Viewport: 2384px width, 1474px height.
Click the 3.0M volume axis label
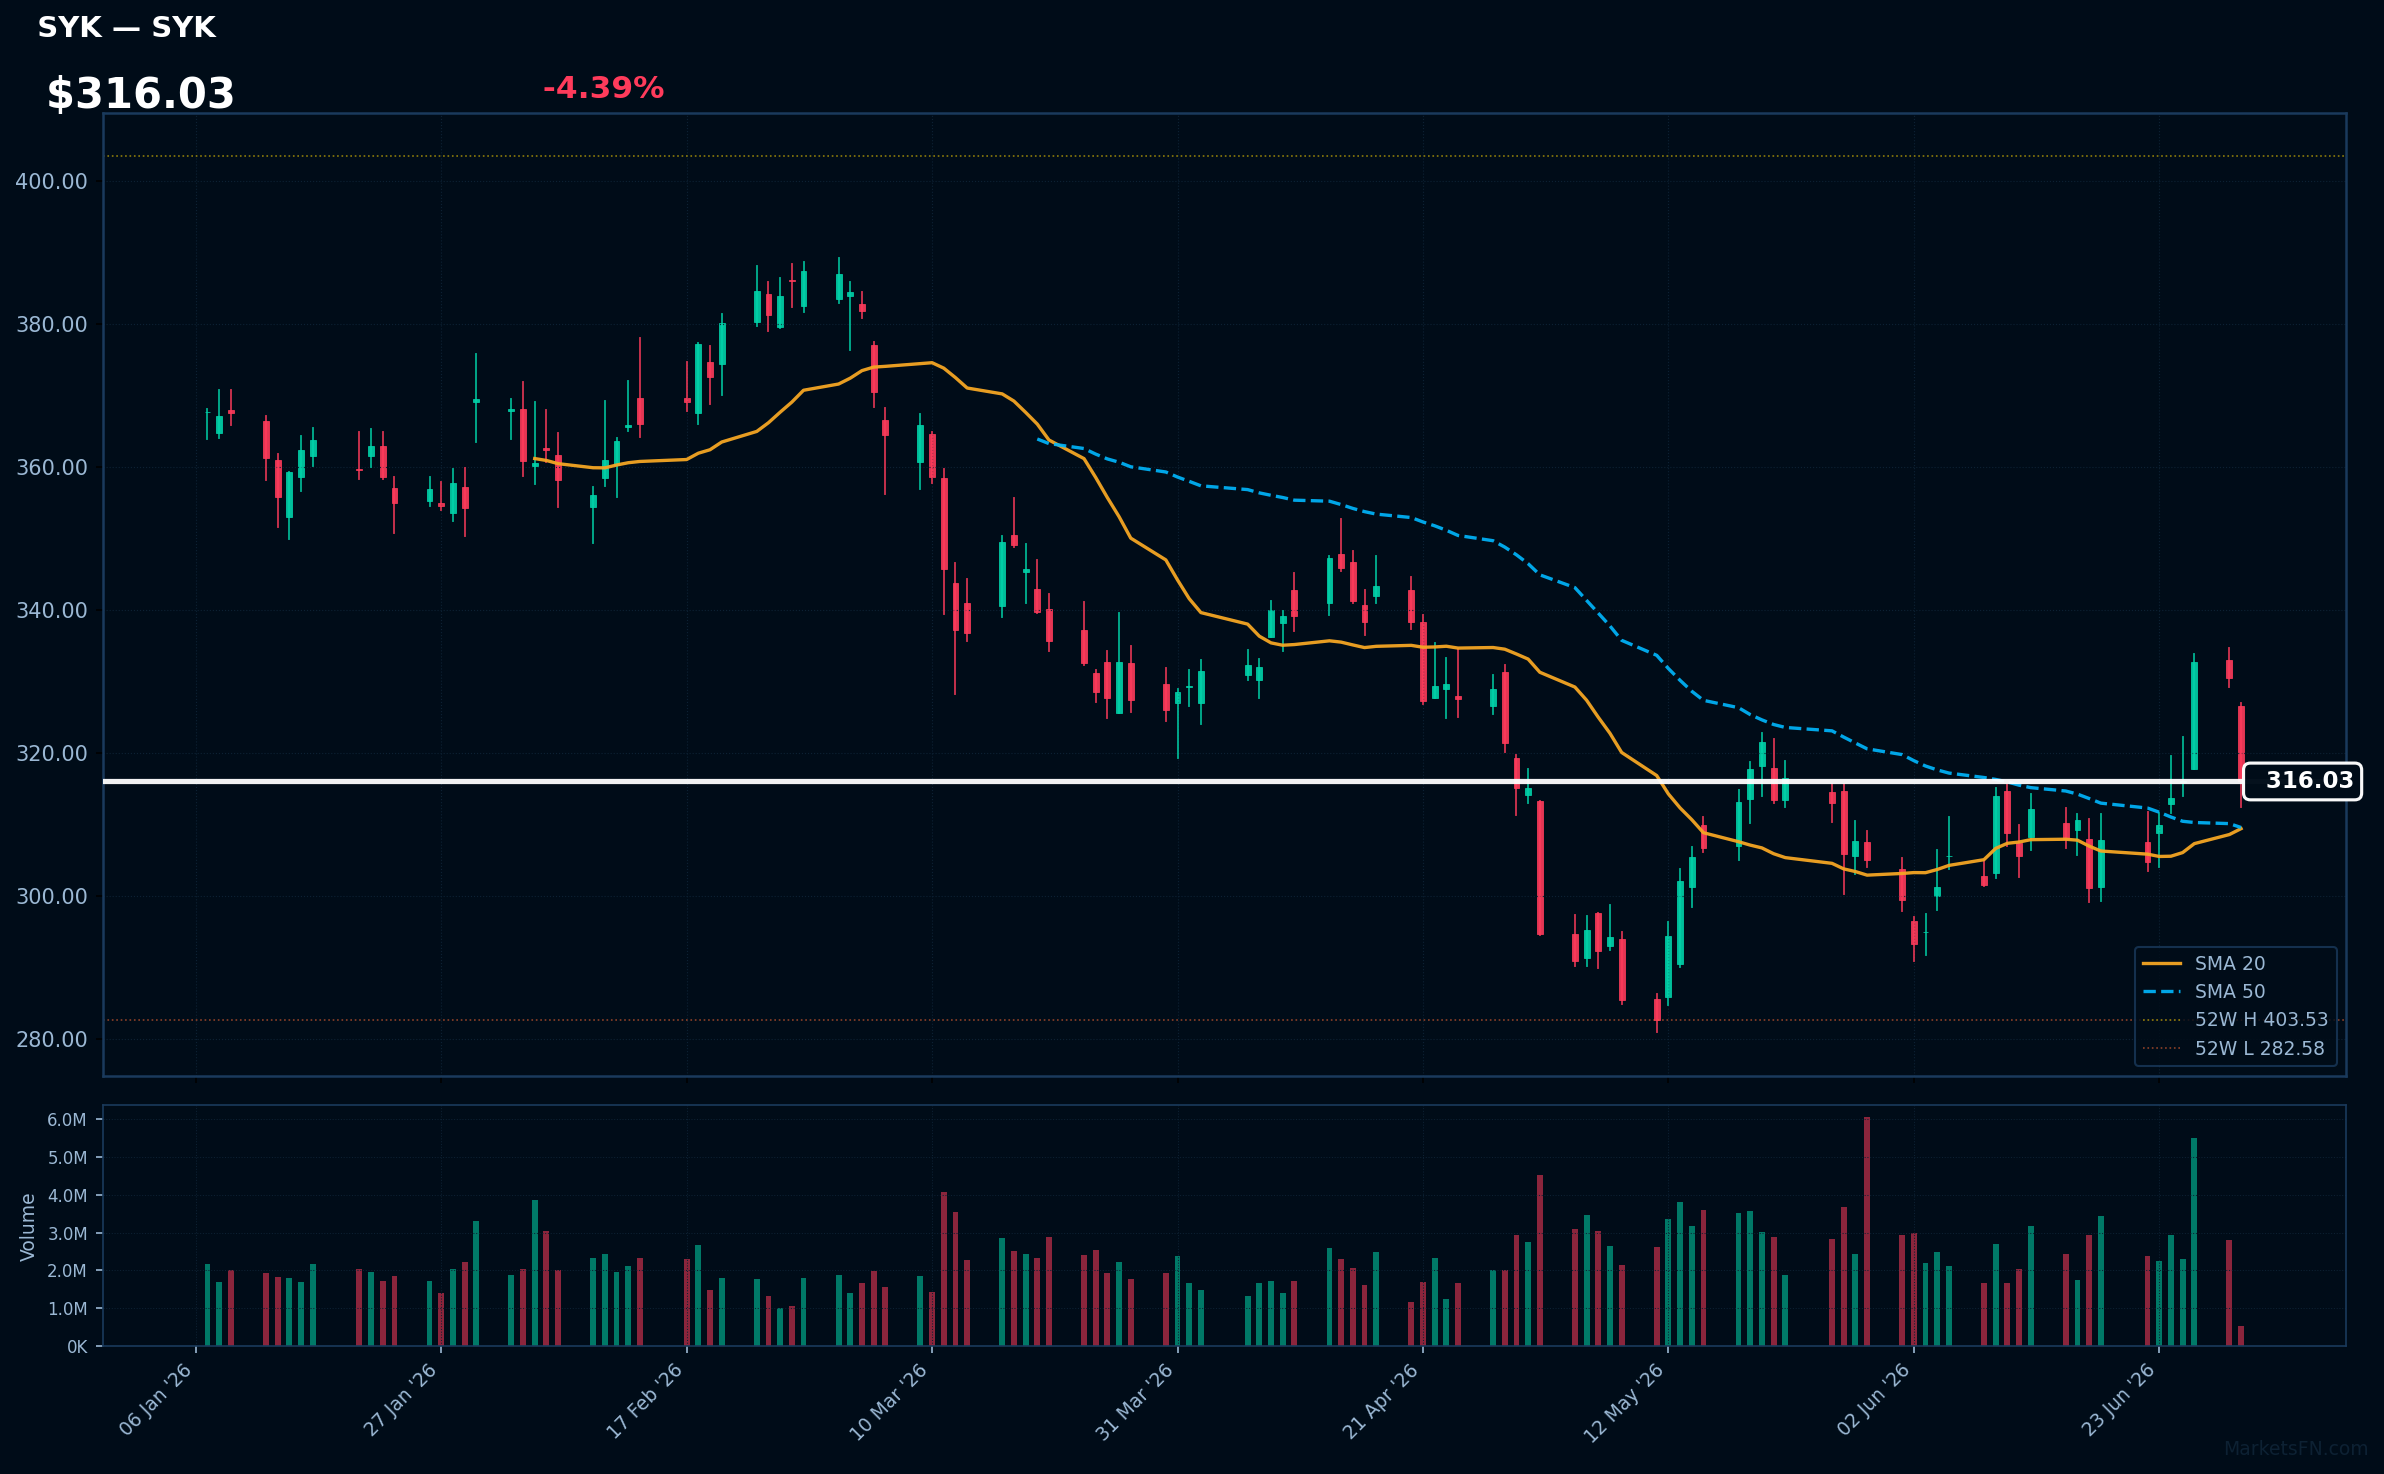pyautogui.click(x=67, y=1233)
